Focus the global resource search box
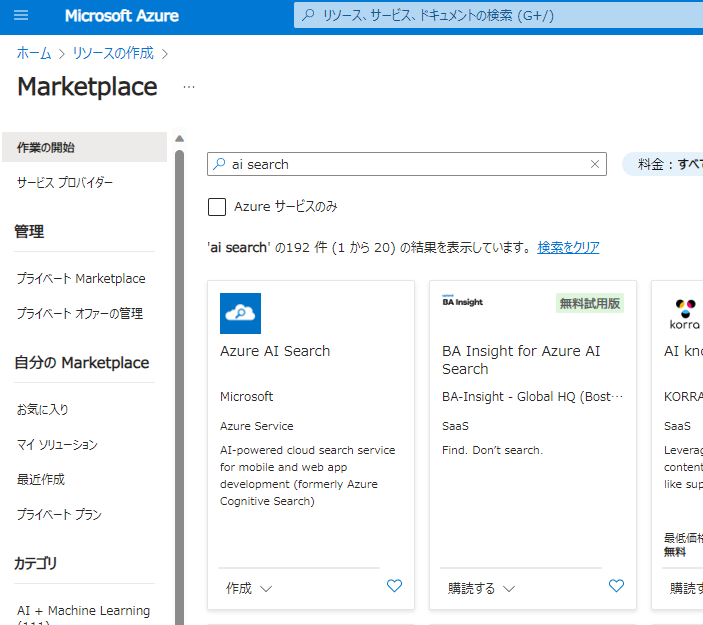Image resolution: width=703 pixels, height=625 pixels. 498,15
